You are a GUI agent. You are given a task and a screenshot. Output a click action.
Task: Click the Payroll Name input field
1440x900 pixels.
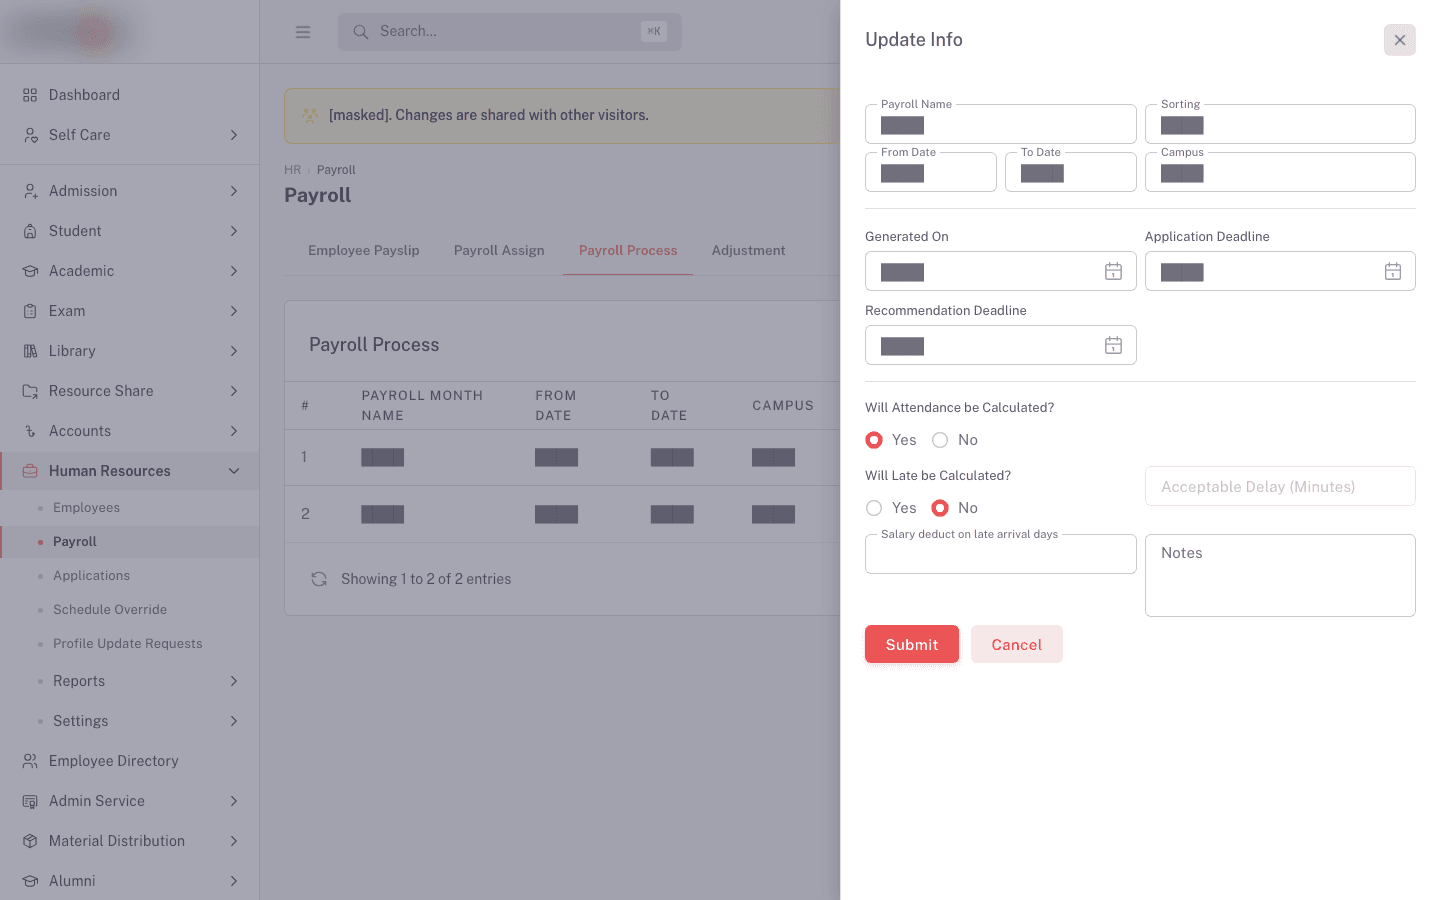tap(1001, 125)
